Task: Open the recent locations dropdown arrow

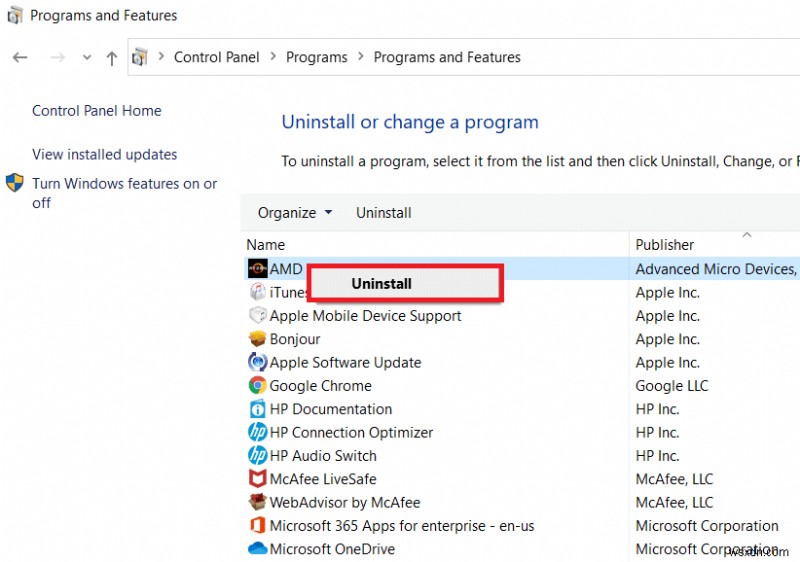Action: tap(87, 58)
